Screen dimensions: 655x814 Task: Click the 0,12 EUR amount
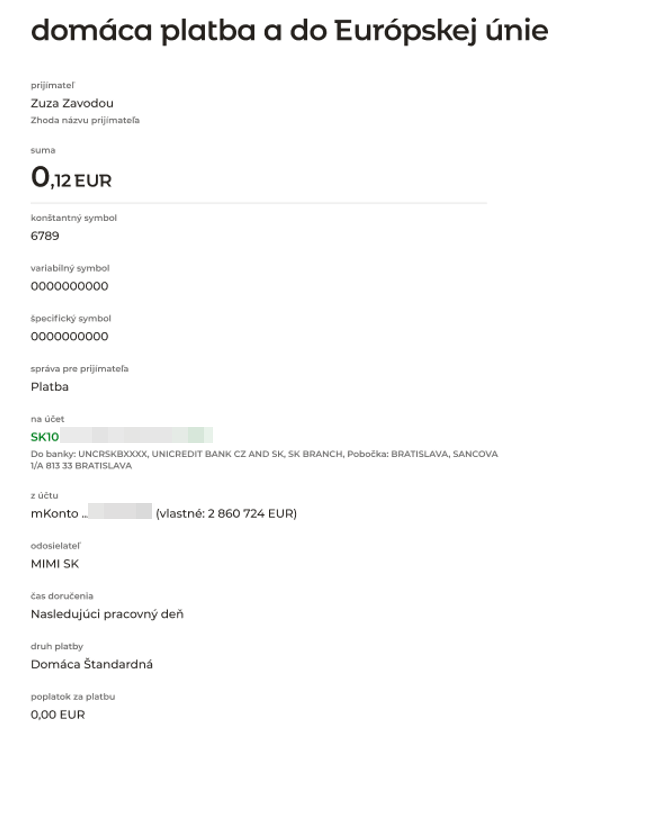[71, 179]
